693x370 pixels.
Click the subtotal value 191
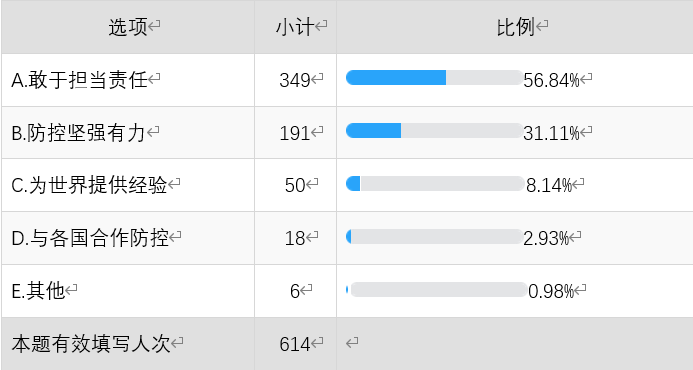pos(295,133)
